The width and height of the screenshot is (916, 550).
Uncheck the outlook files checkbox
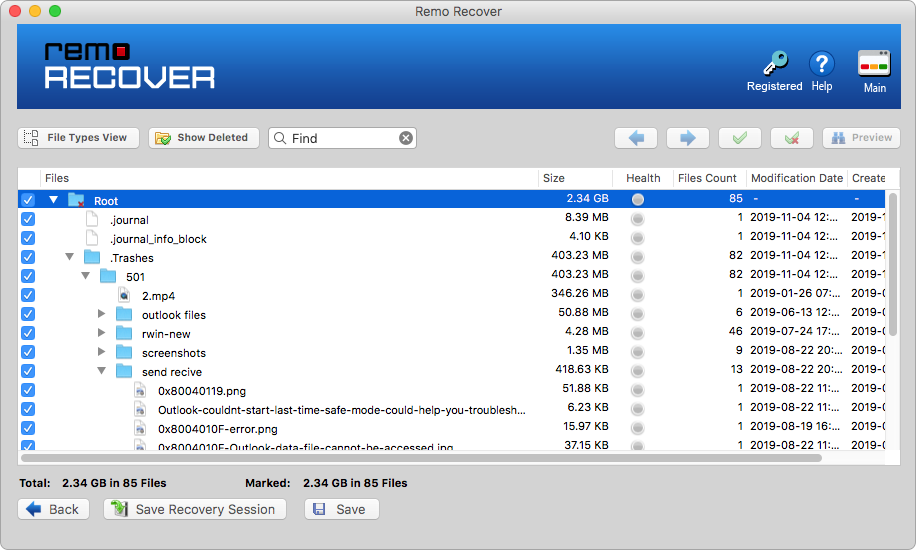click(27, 314)
